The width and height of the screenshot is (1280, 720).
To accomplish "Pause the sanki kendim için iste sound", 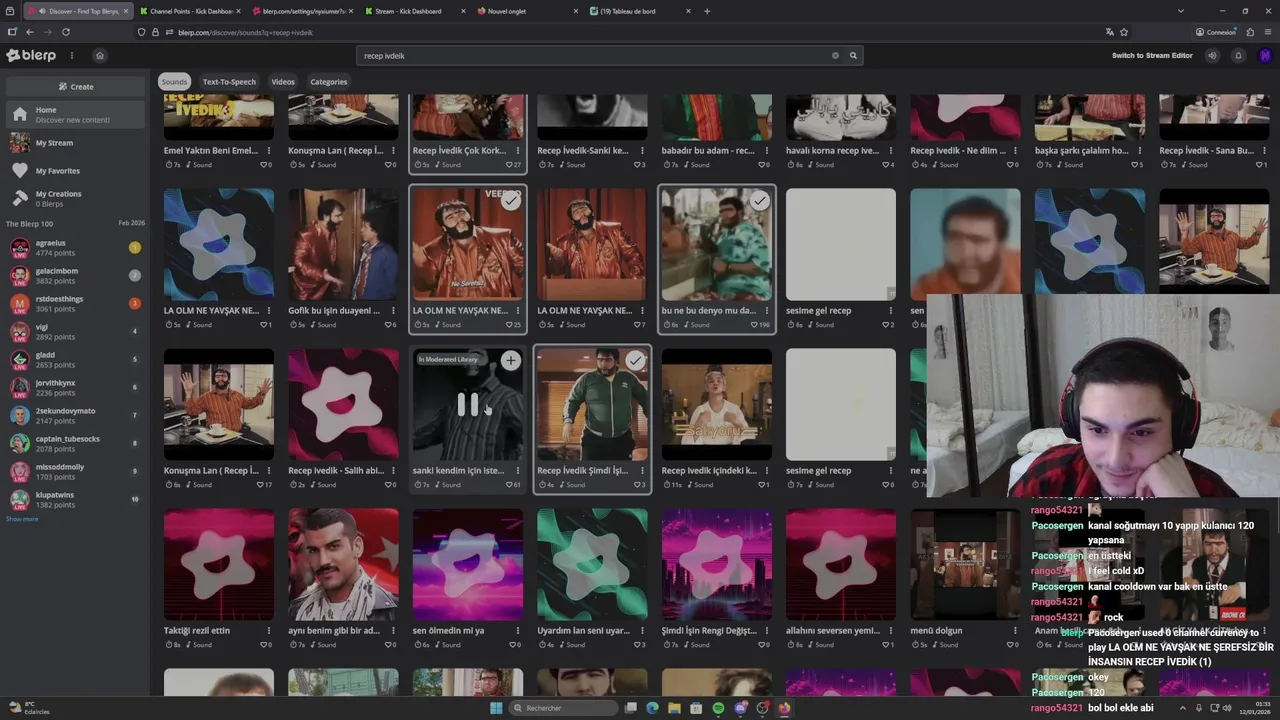I will click(x=467, y=404).
